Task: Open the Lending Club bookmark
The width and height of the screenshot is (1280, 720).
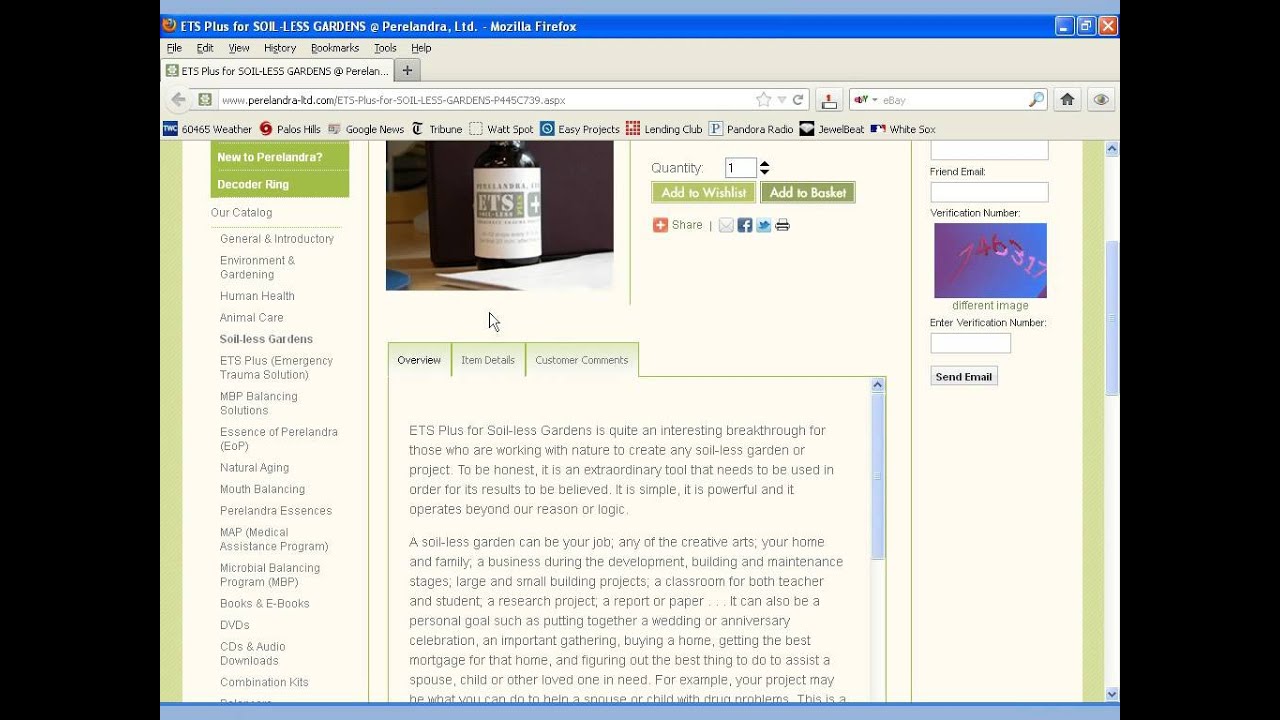Action: tap(664, 129)
